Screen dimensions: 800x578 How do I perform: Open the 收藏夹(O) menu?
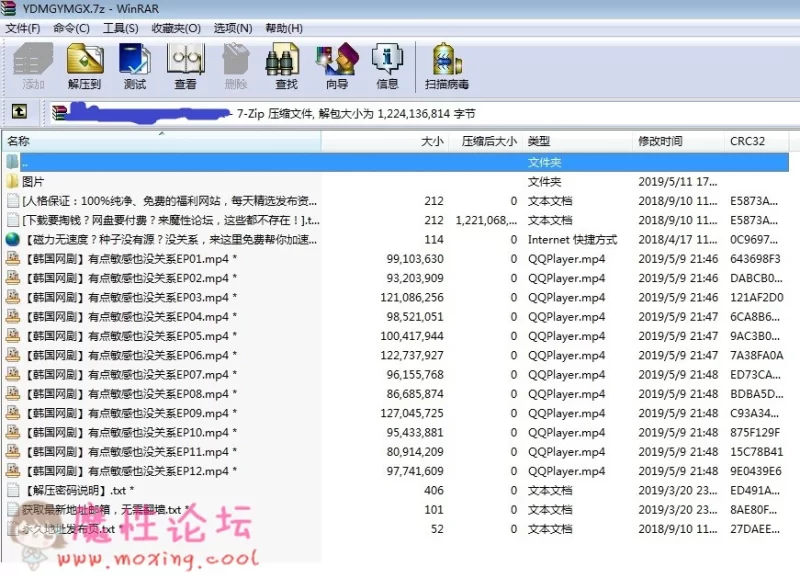click(x=176, y=28)
